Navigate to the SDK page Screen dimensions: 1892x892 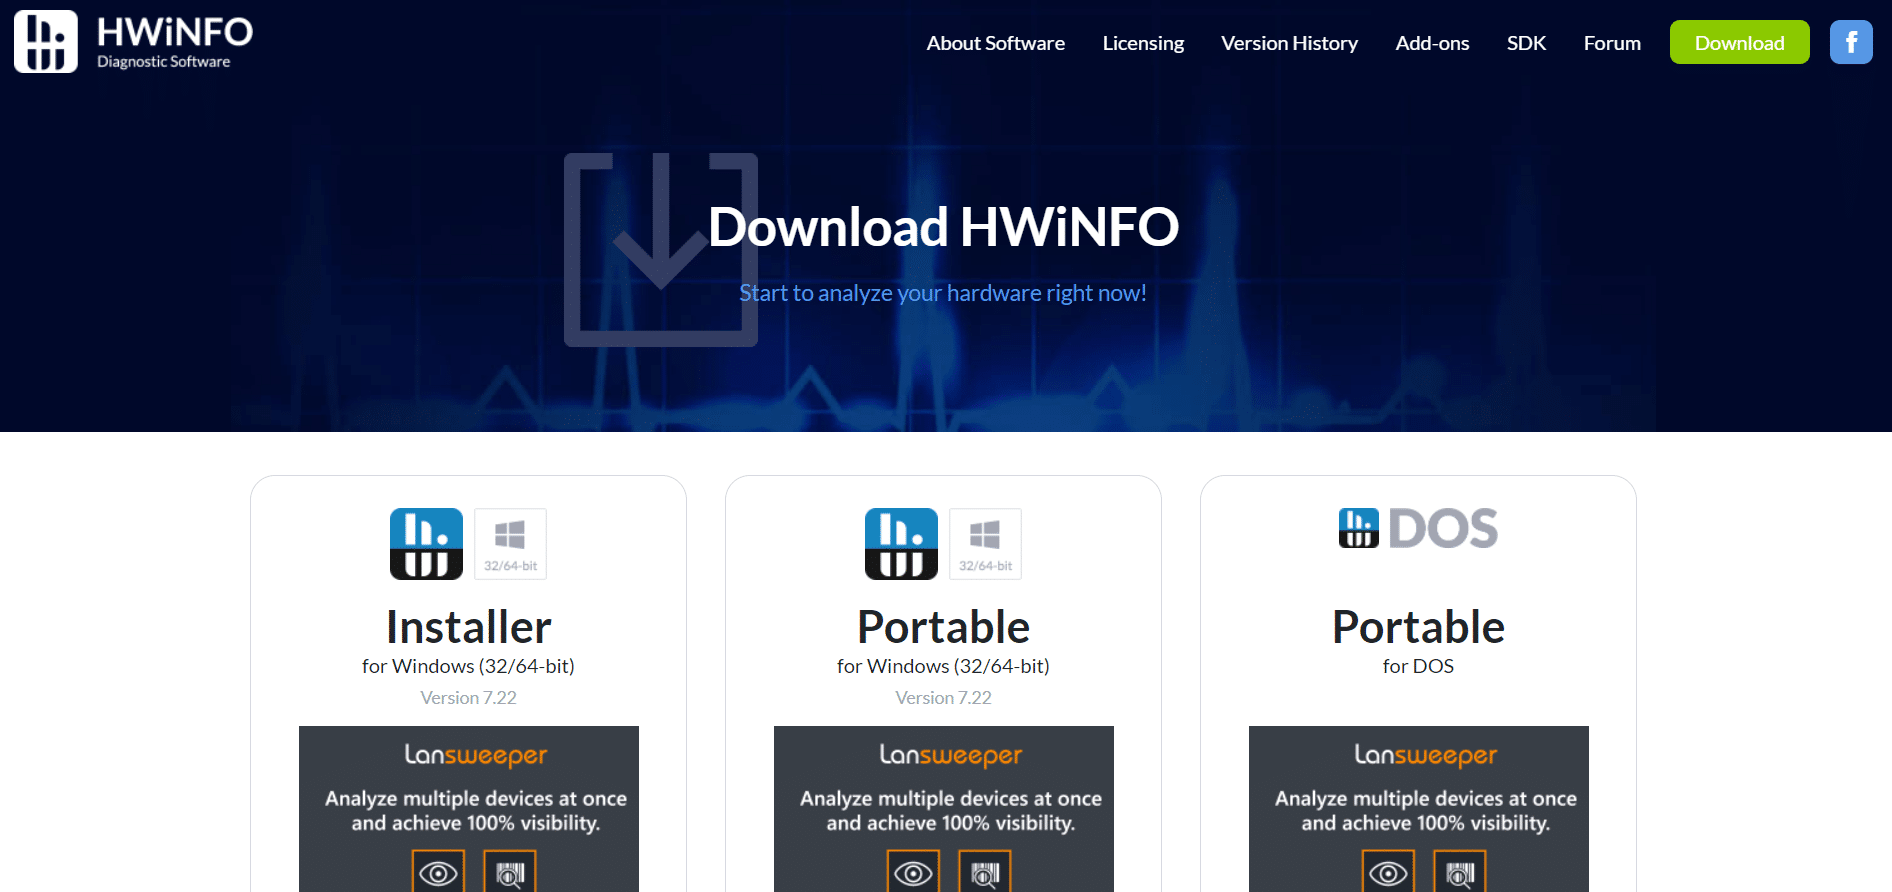pyautogui.click(x=1526, y=43)
